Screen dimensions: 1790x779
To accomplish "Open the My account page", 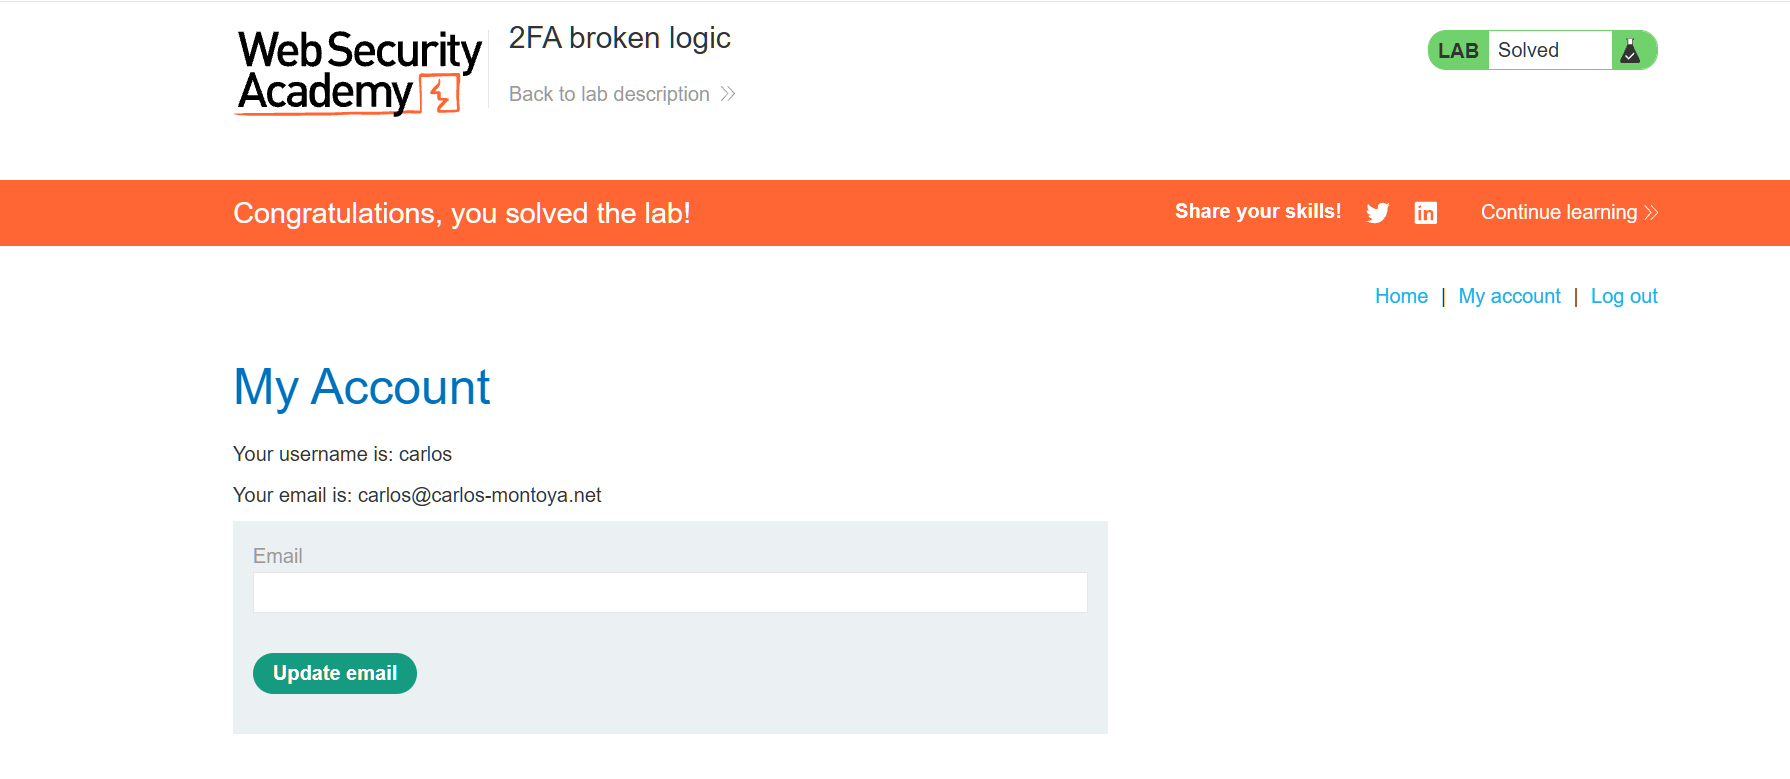I will coord(1509,296).
